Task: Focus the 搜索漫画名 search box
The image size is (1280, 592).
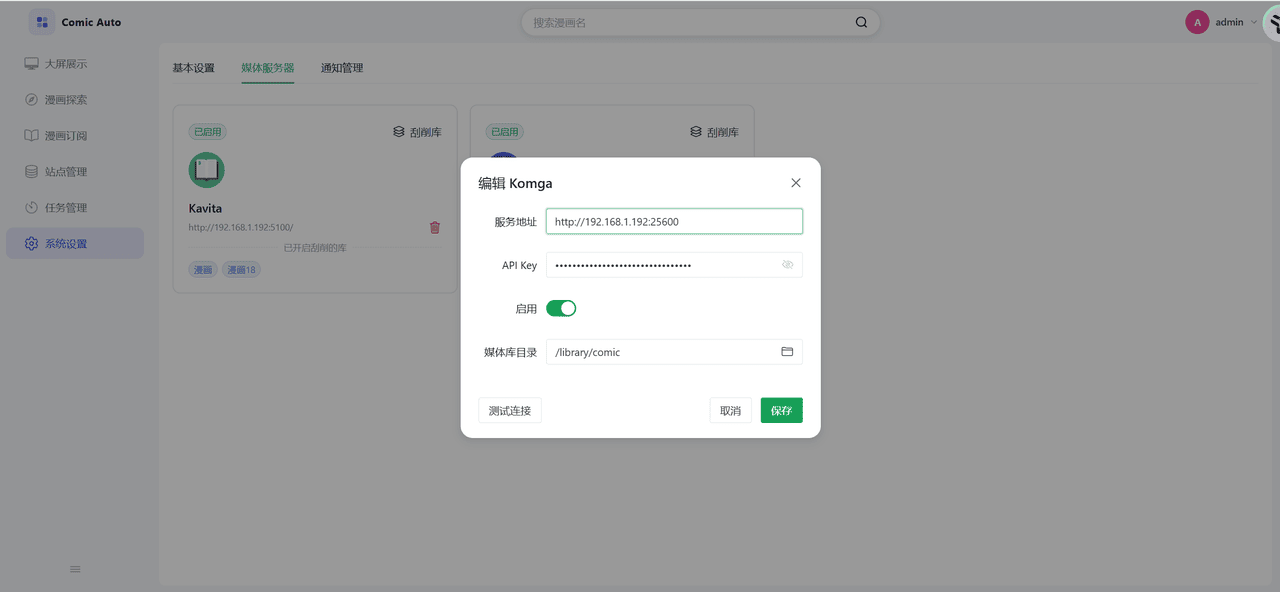Action: pos(700,22)
